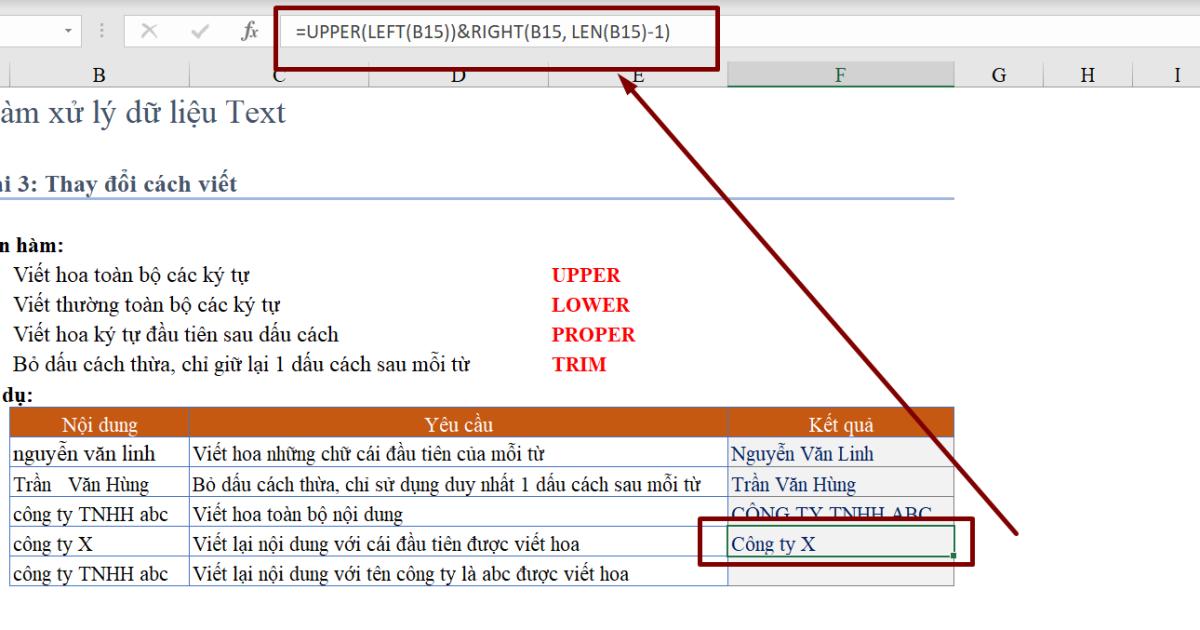Select column H header
The image size is (1200, 630).
[1085, 73]
